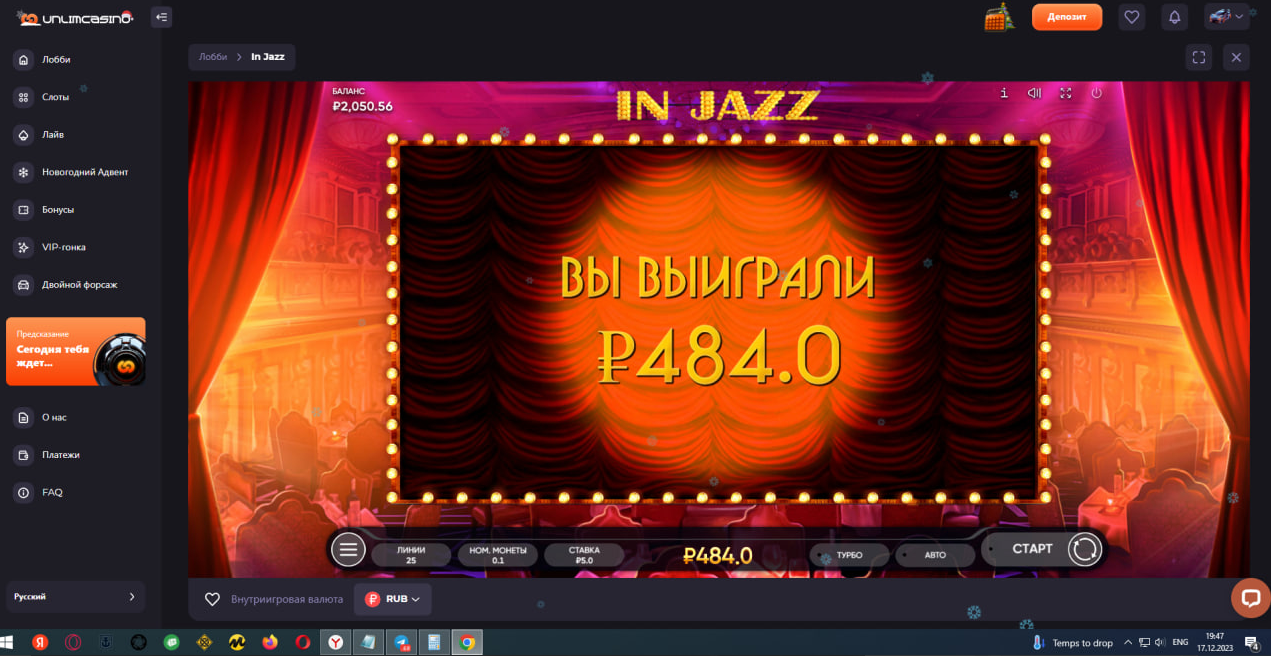The height and width of the screenshot is (656, 1271).
Task: Collapse the sidebar panel
Action: click(161, 17)
